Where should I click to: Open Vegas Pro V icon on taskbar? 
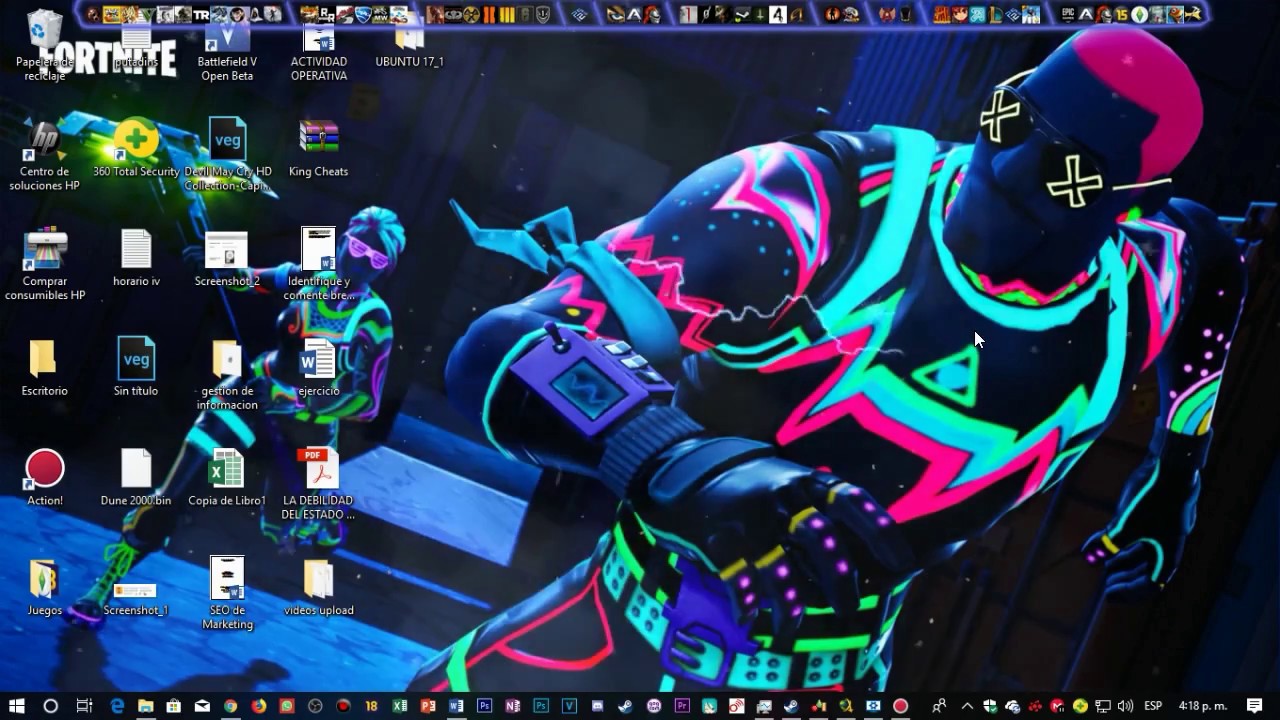click(569, 706)
